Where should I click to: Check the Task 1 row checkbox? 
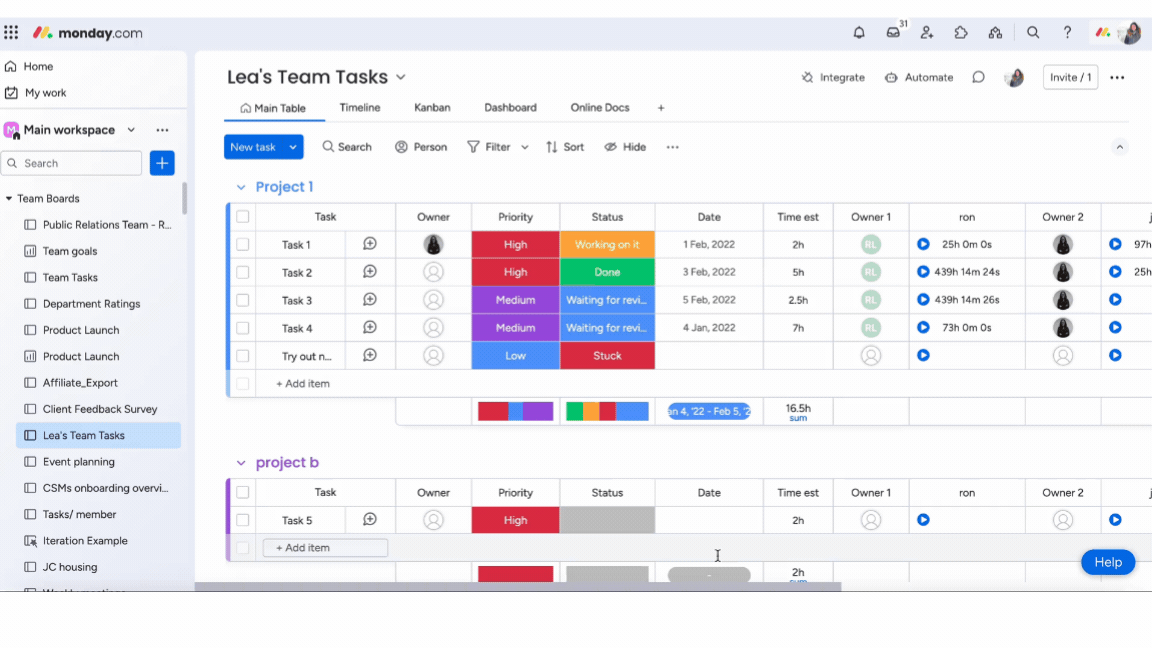(242, 245)
